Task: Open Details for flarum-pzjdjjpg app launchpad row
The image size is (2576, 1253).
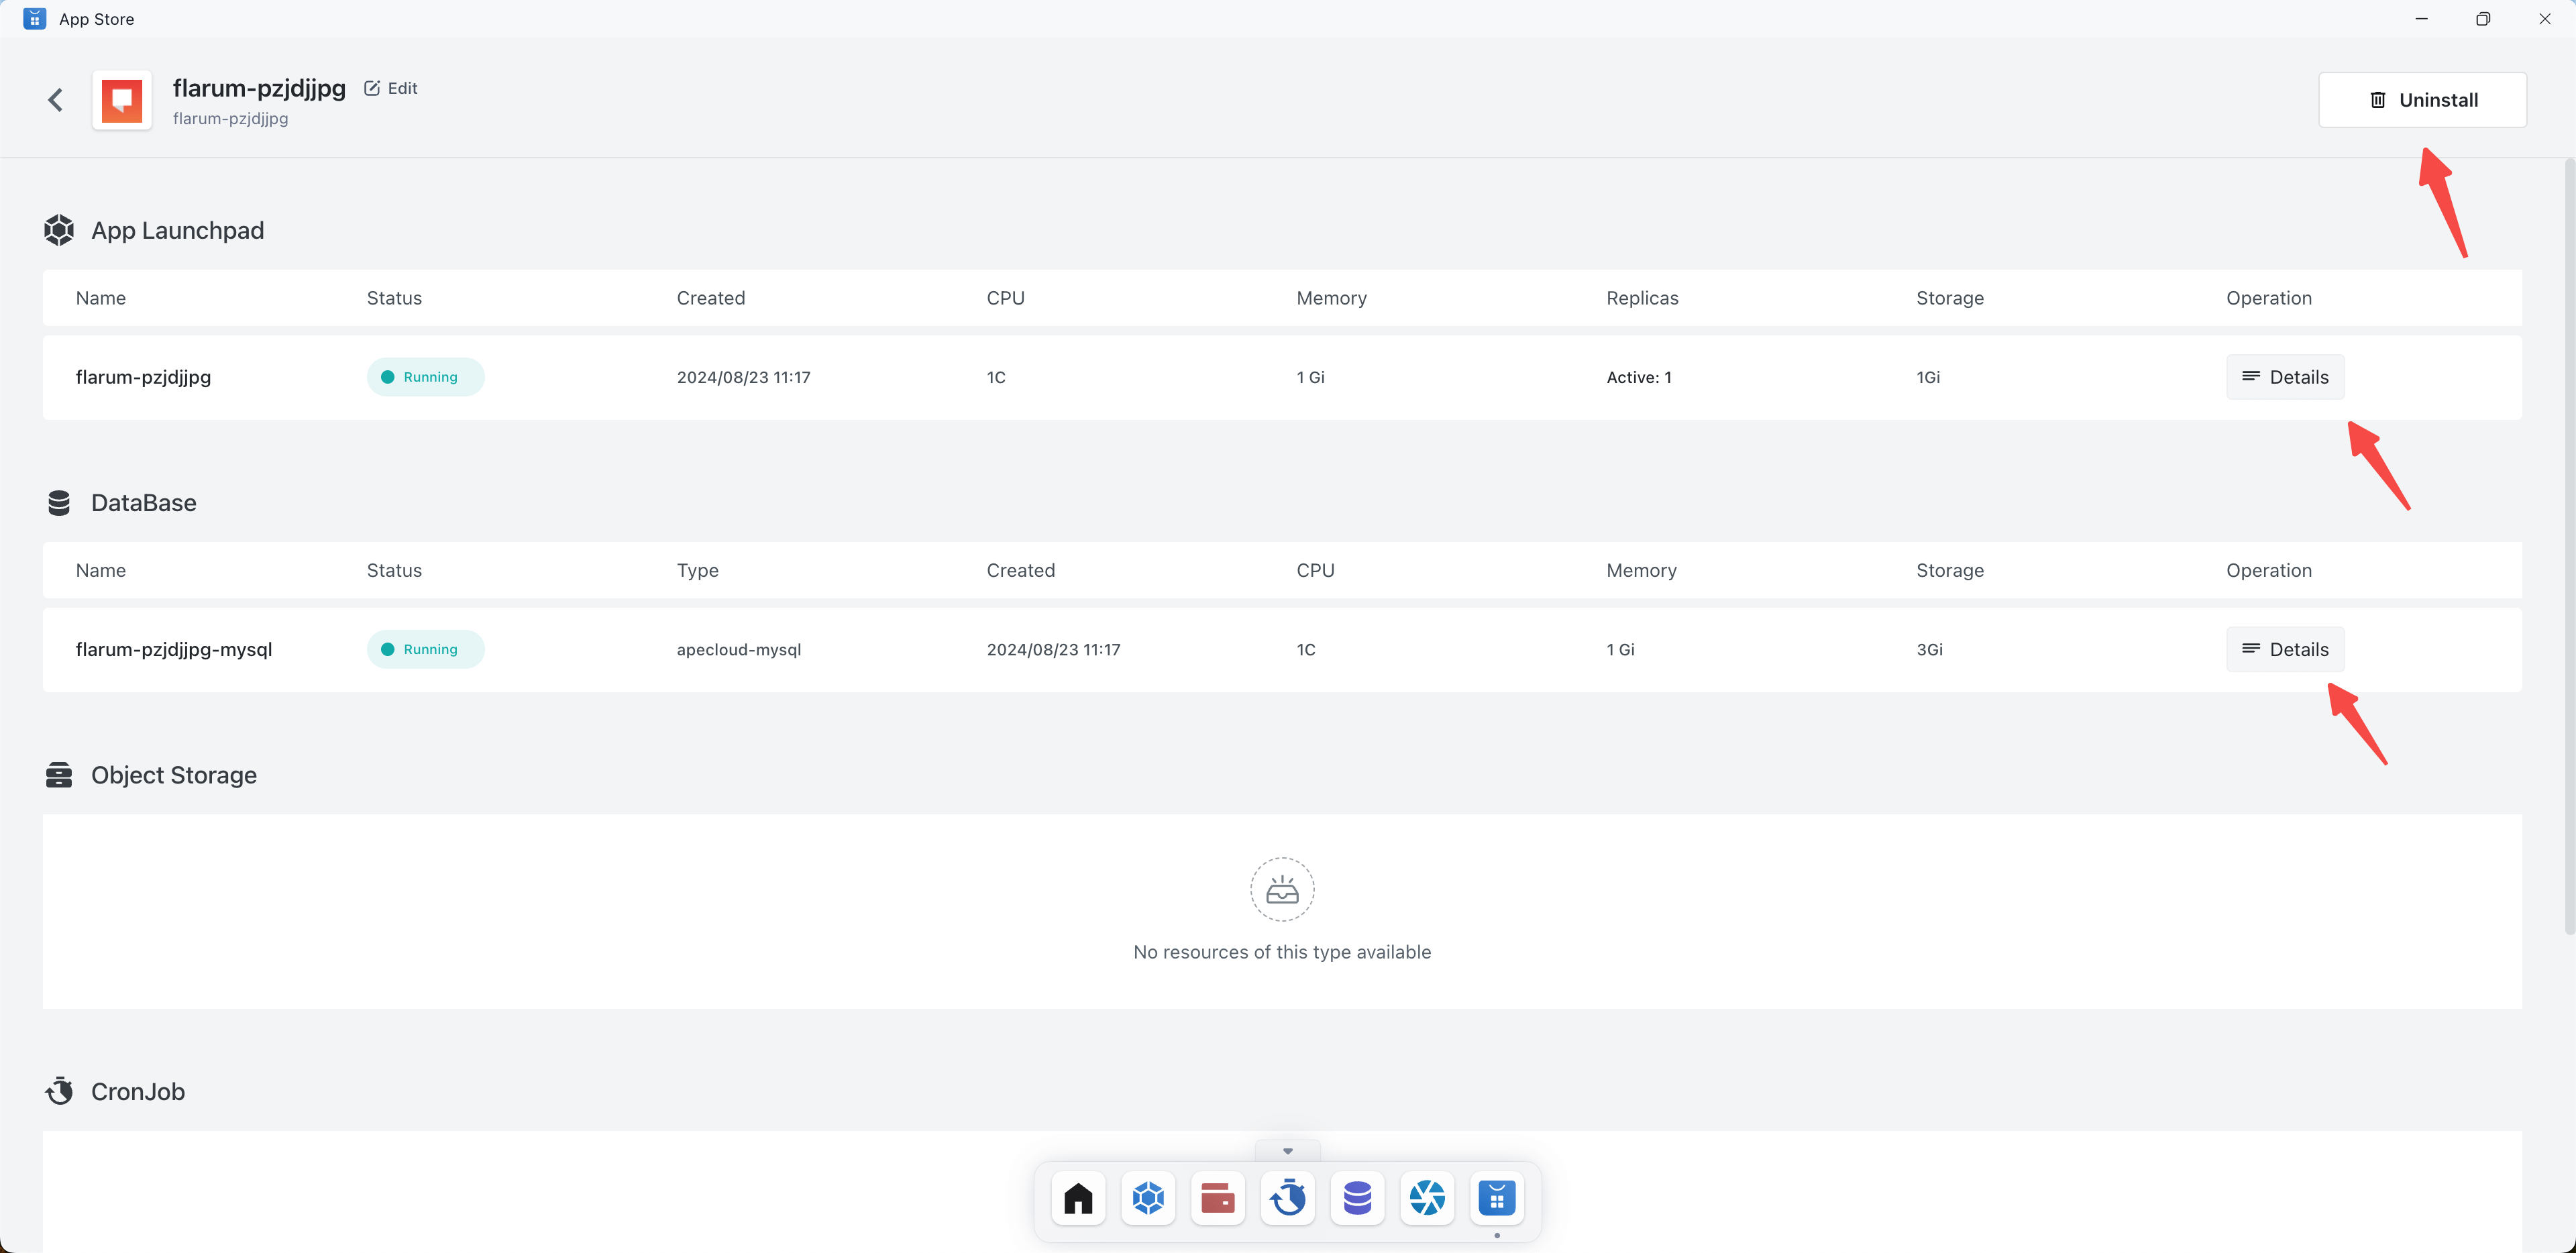Action: pyautogui.click(x=2285, y=377)
